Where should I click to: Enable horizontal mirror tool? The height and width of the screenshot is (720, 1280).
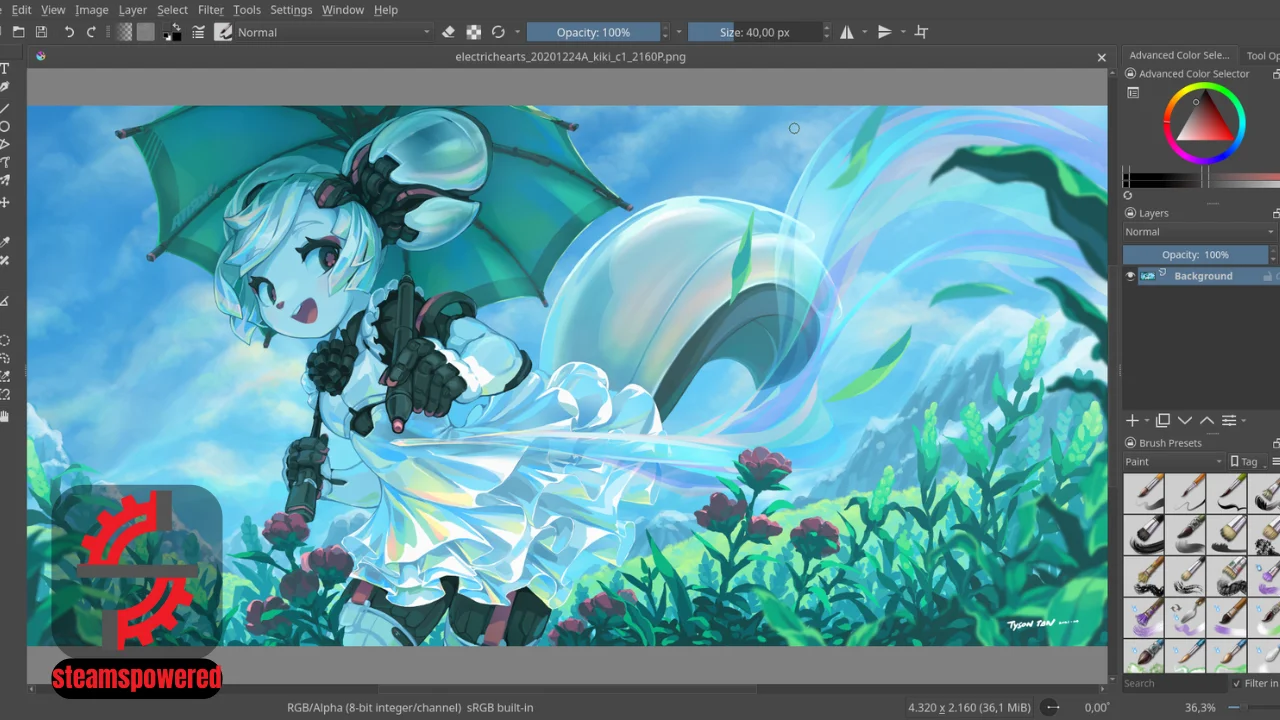[847, 32]
